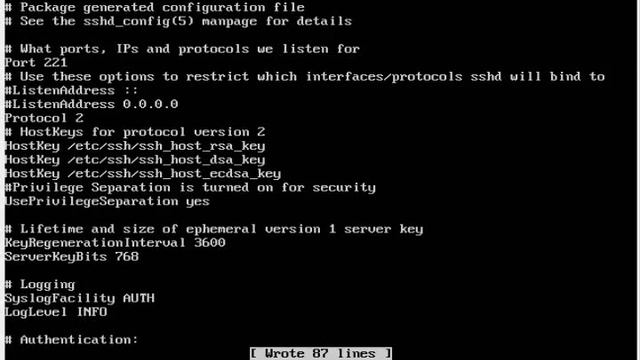Click the Port 221 line
This screenshot has height=360, width=640.
(x=36, y=62)
